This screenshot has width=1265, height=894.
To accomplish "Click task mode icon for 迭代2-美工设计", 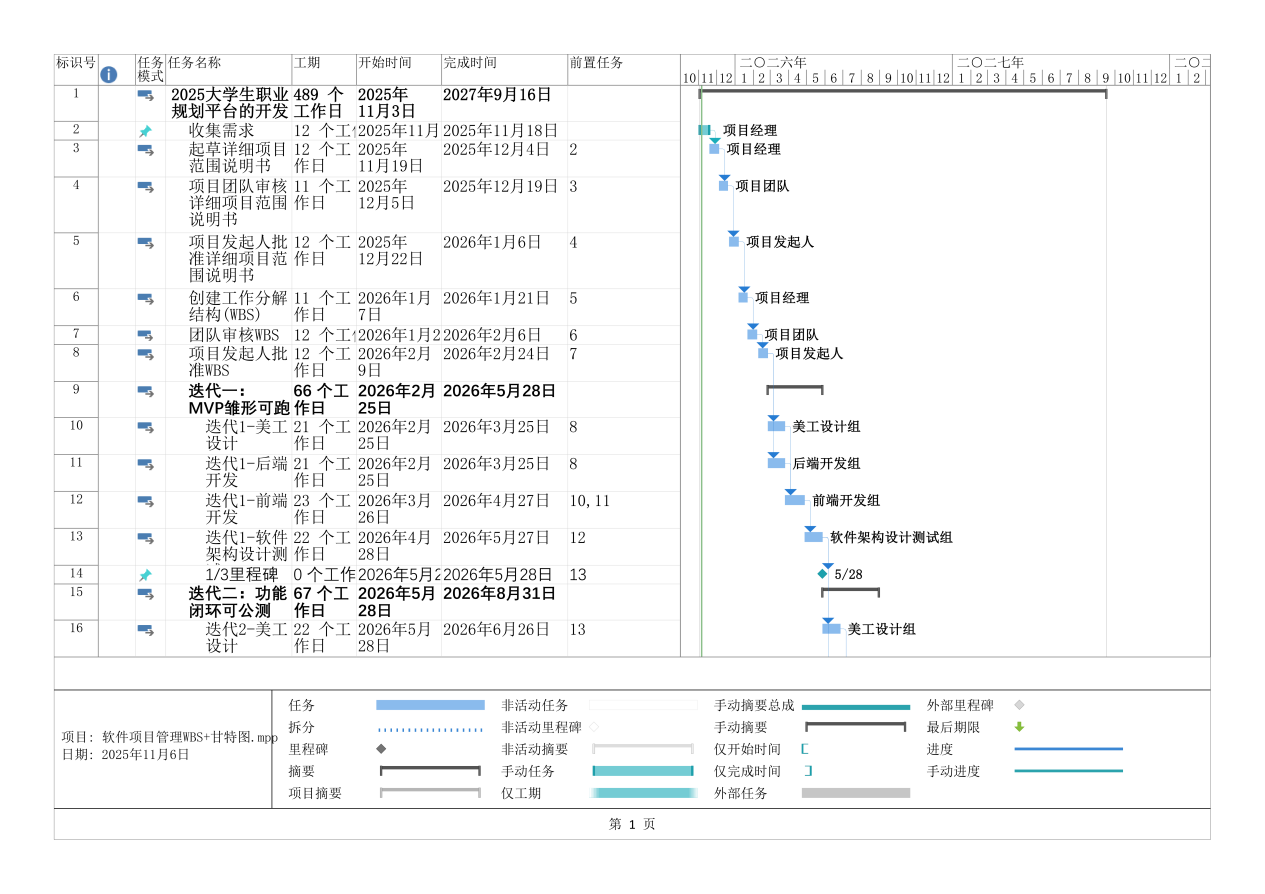I will 146,631.
